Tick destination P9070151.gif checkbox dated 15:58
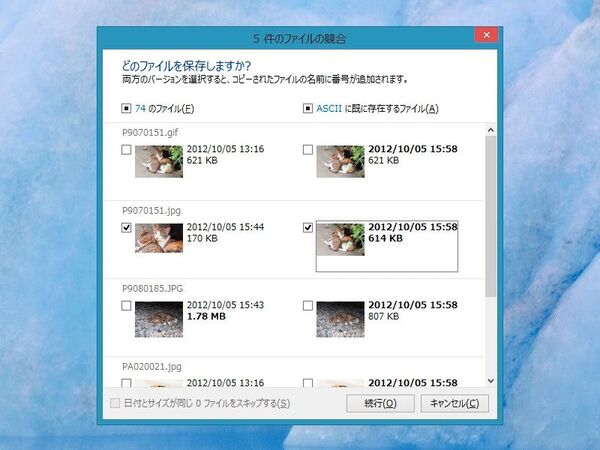 (308, 150)
